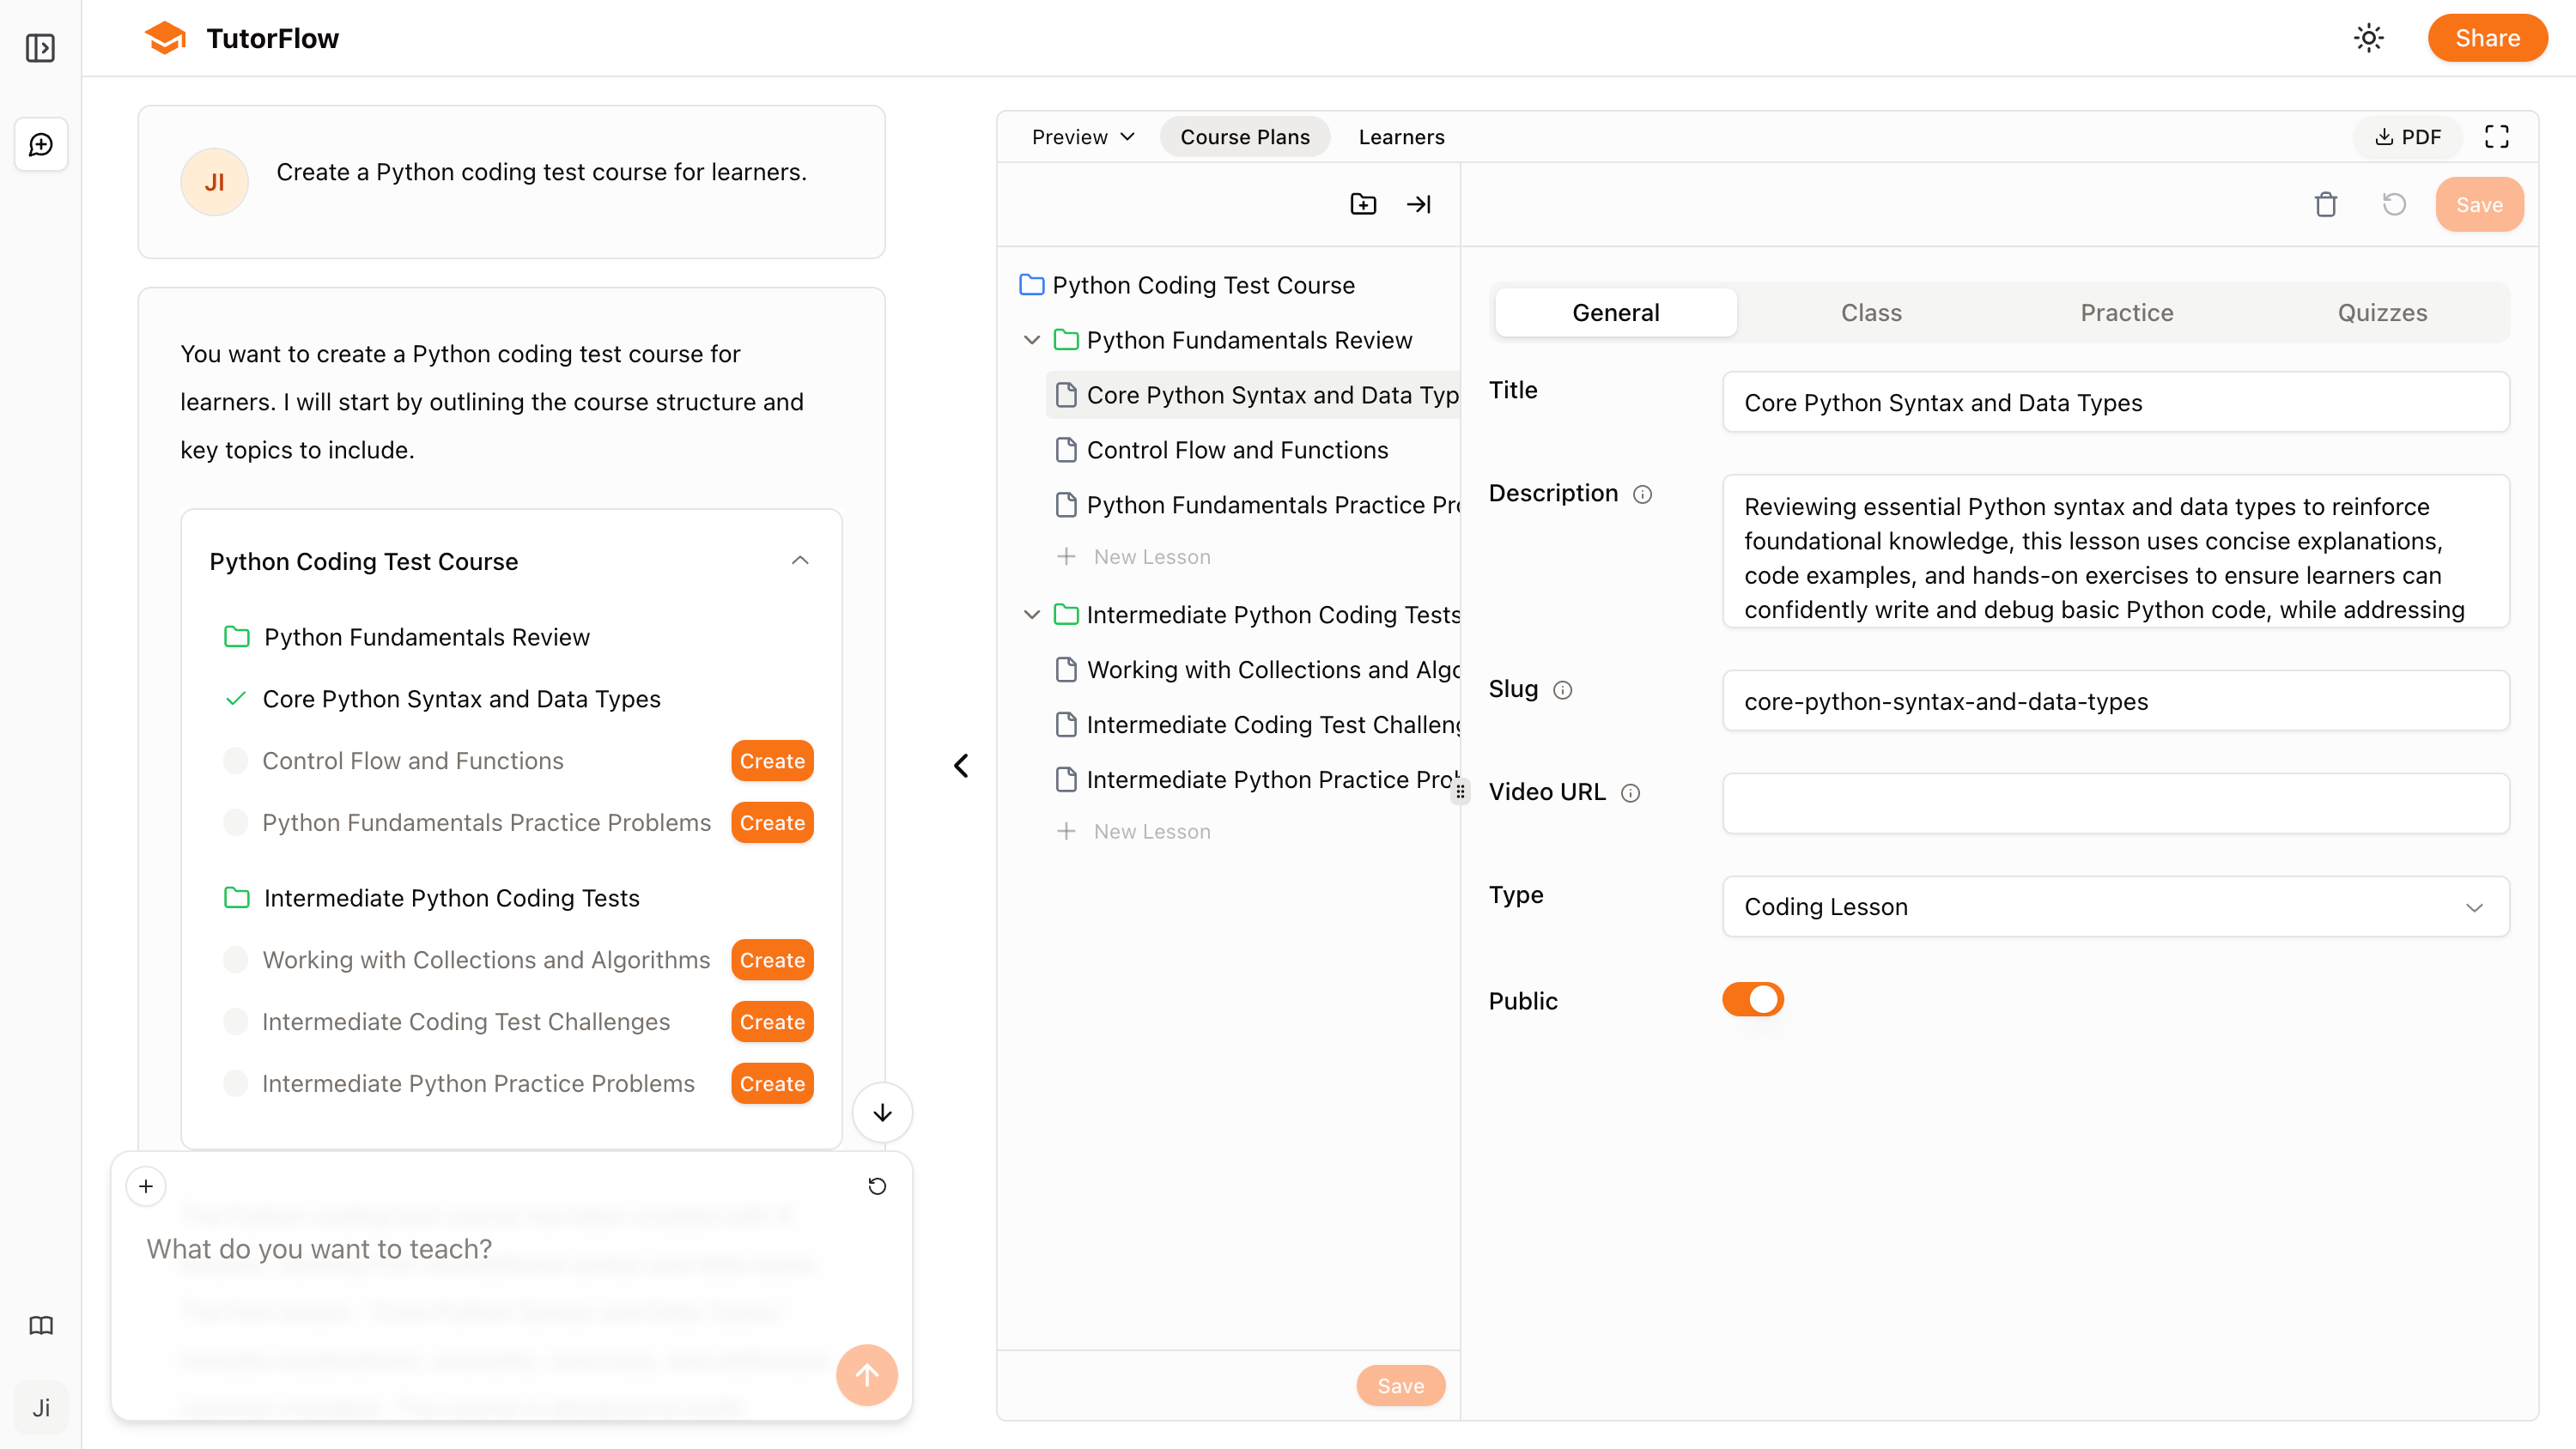
Task: Enter fullscreen with the expand icon
Action: click(2497, 137)
